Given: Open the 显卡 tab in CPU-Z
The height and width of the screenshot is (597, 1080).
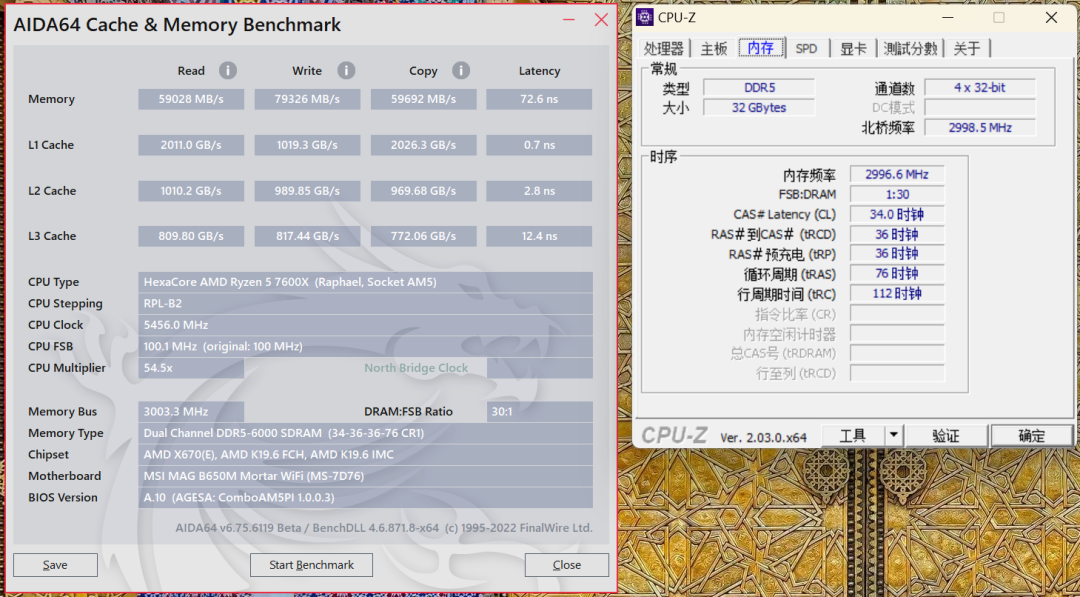Looking at the screenshot, I should click(853, 48).
